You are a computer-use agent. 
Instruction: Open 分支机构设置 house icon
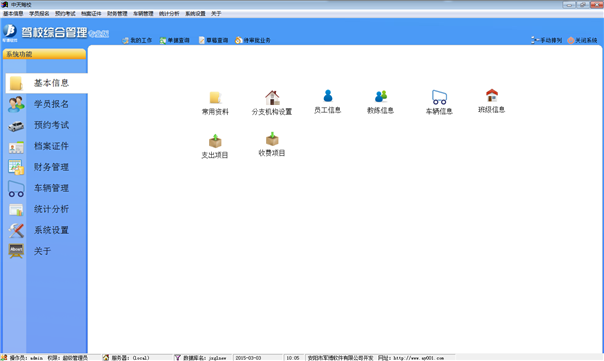pyautogui.click(x=272, y=98)
